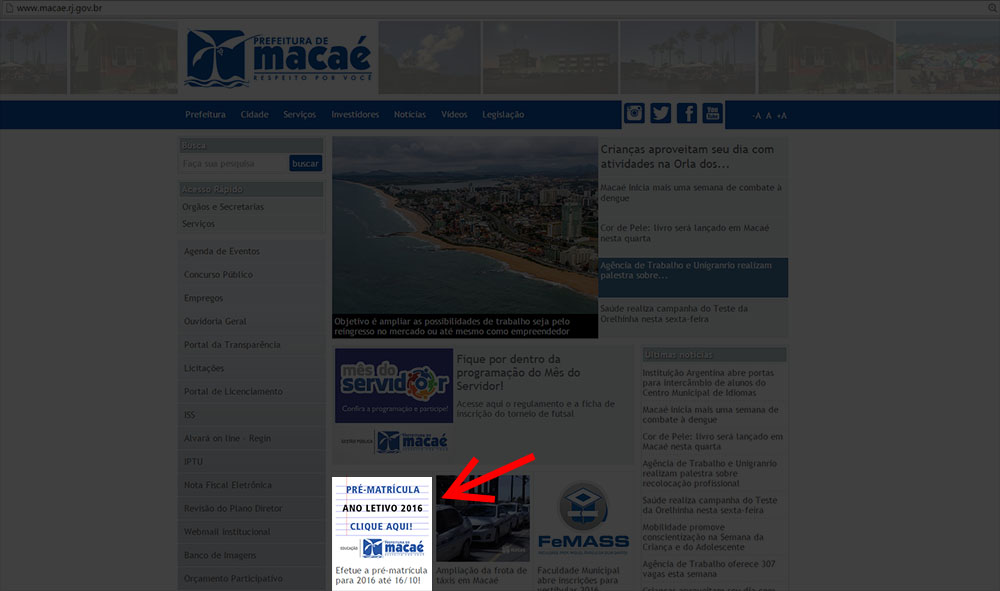The height and width of the screenshot is (591, 1000).
Task: Open the Notícias menu
Action: [x=409, y=115]
